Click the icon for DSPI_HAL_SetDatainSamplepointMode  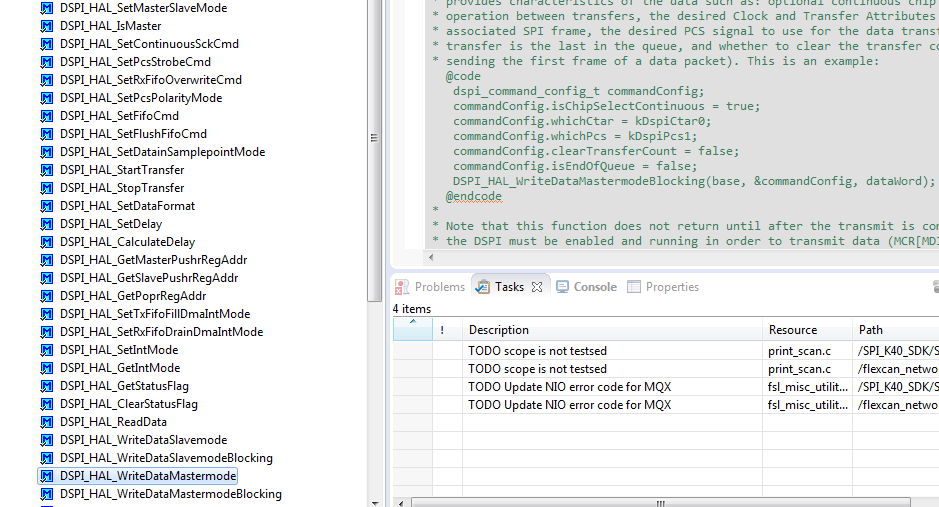click(x=46, y=152)
